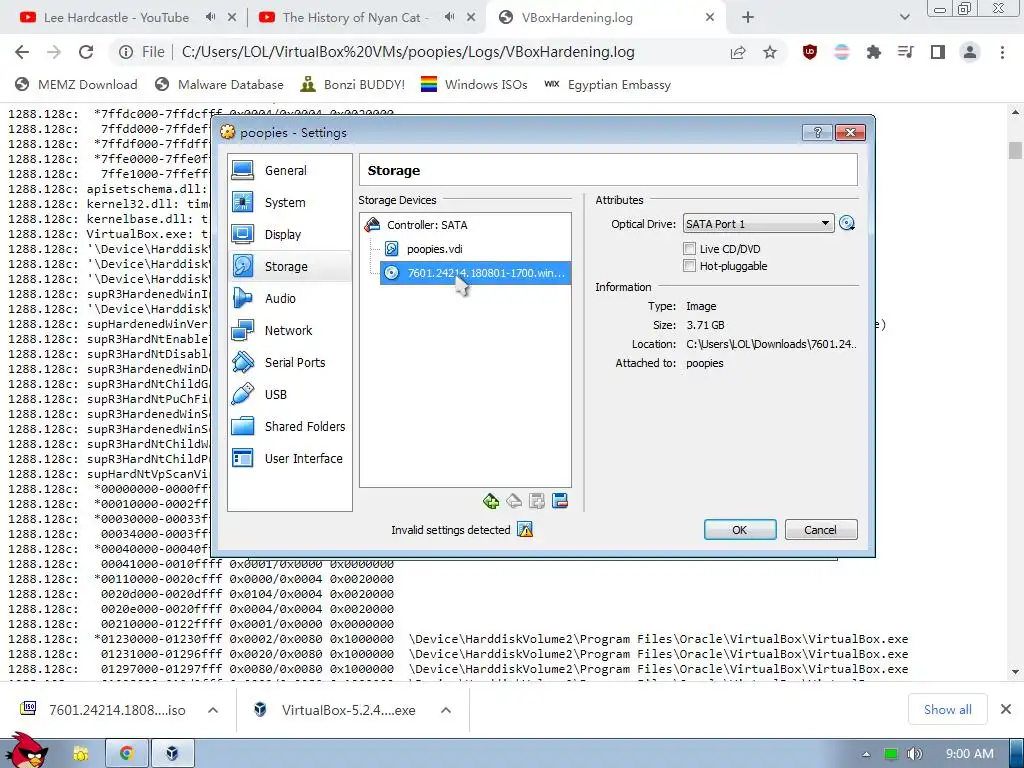Select poopies.vdi hard disk in storage tree
Viewport: 1024px width, 768px height.
[434, 249]
